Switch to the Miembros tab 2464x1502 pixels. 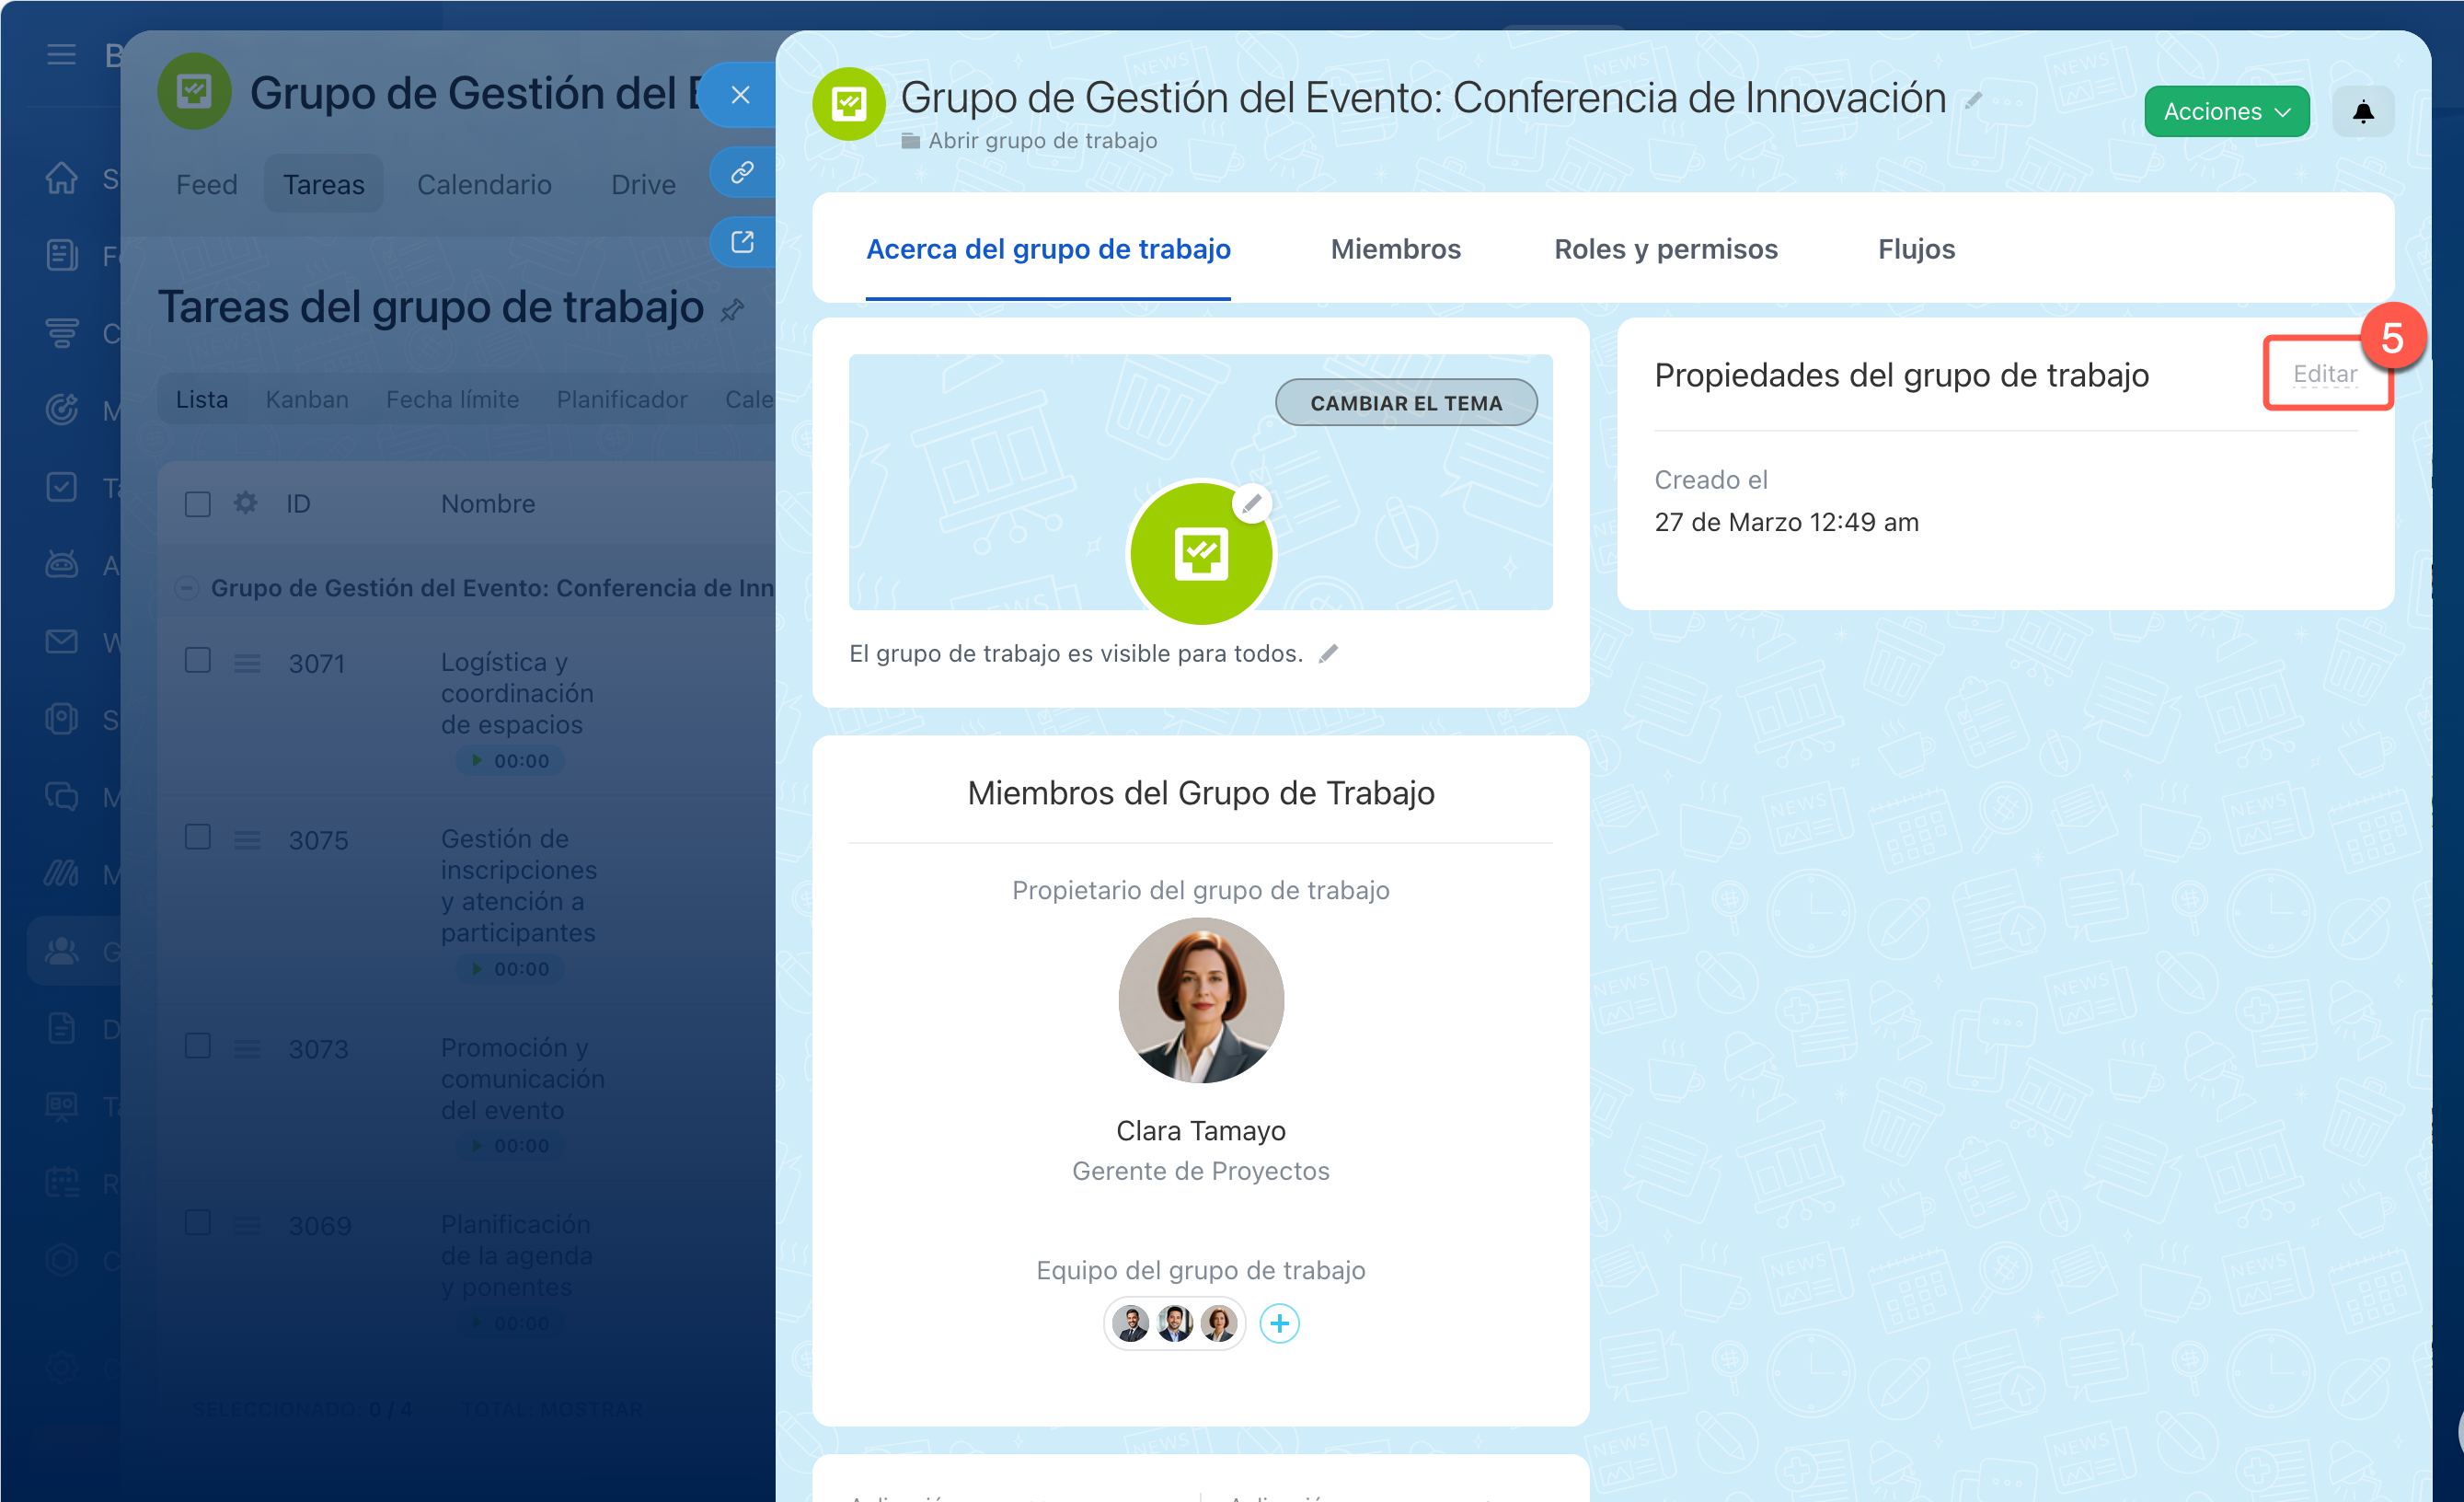1395,249
